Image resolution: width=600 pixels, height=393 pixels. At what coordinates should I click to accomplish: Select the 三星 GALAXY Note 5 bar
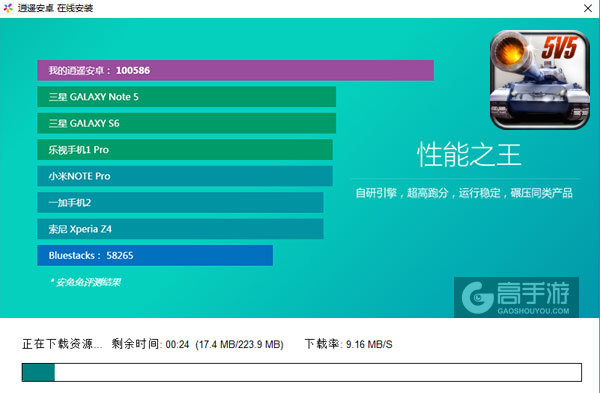[x=186, y=97]
